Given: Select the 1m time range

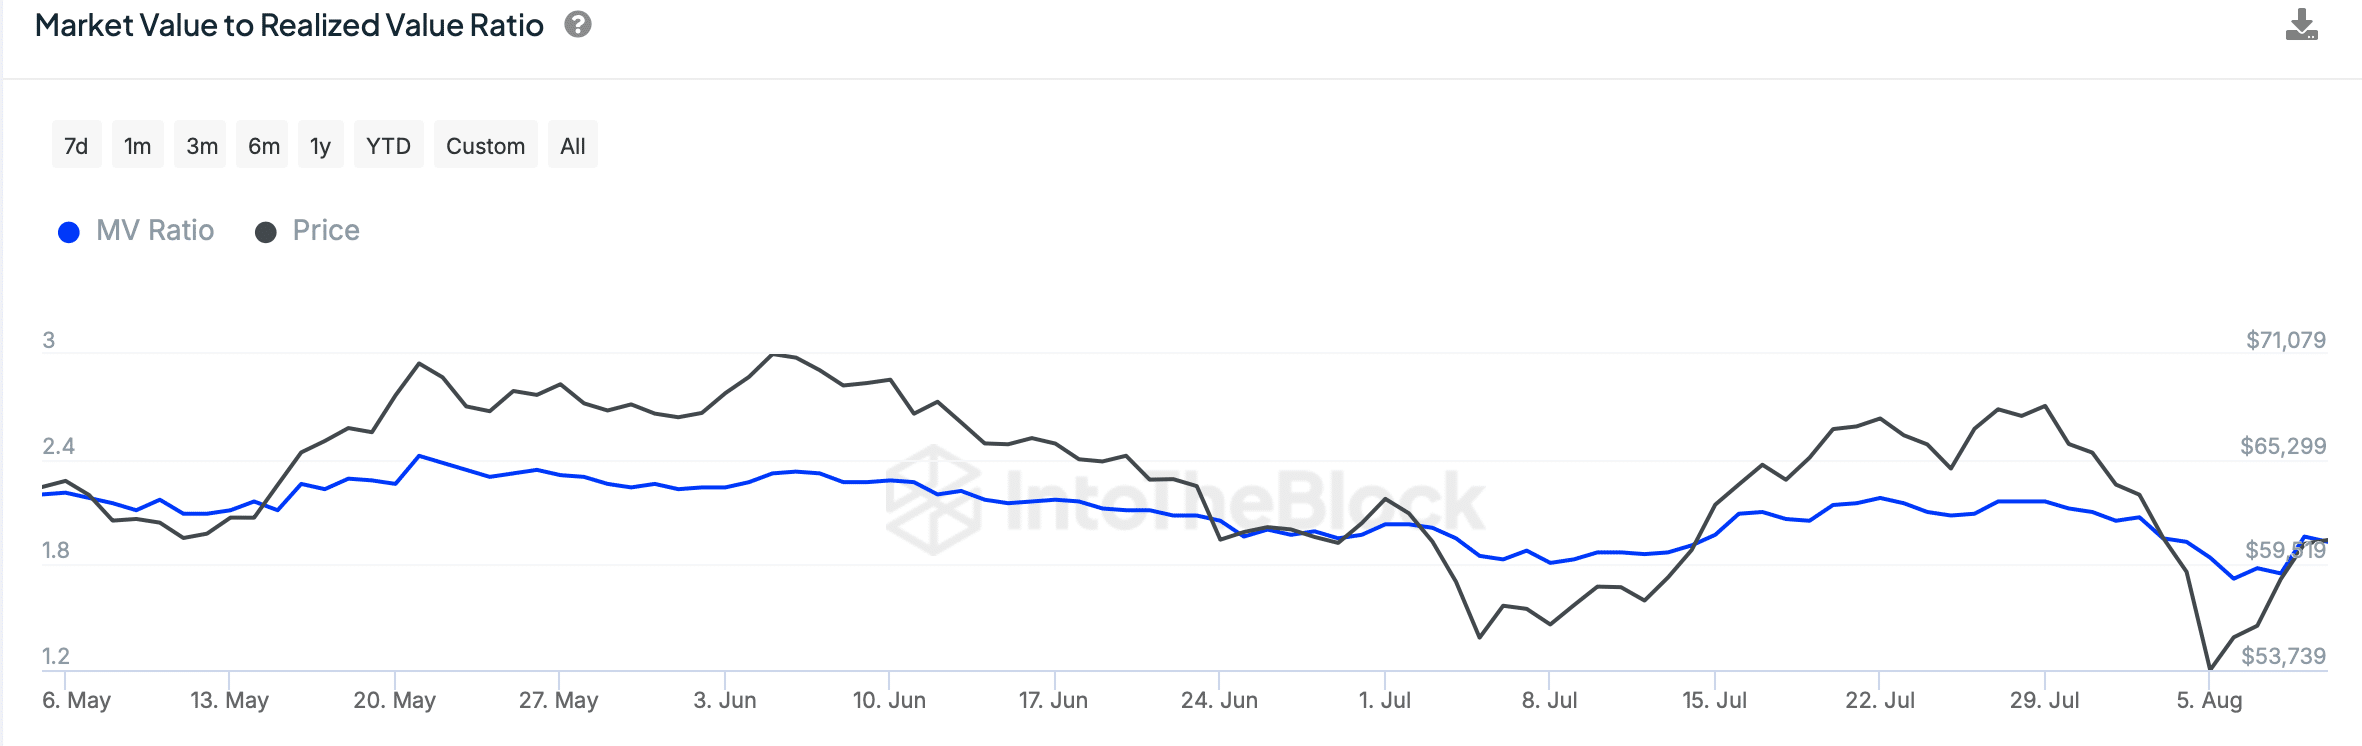Looking at the screenshot, I should tap(138, 146).
